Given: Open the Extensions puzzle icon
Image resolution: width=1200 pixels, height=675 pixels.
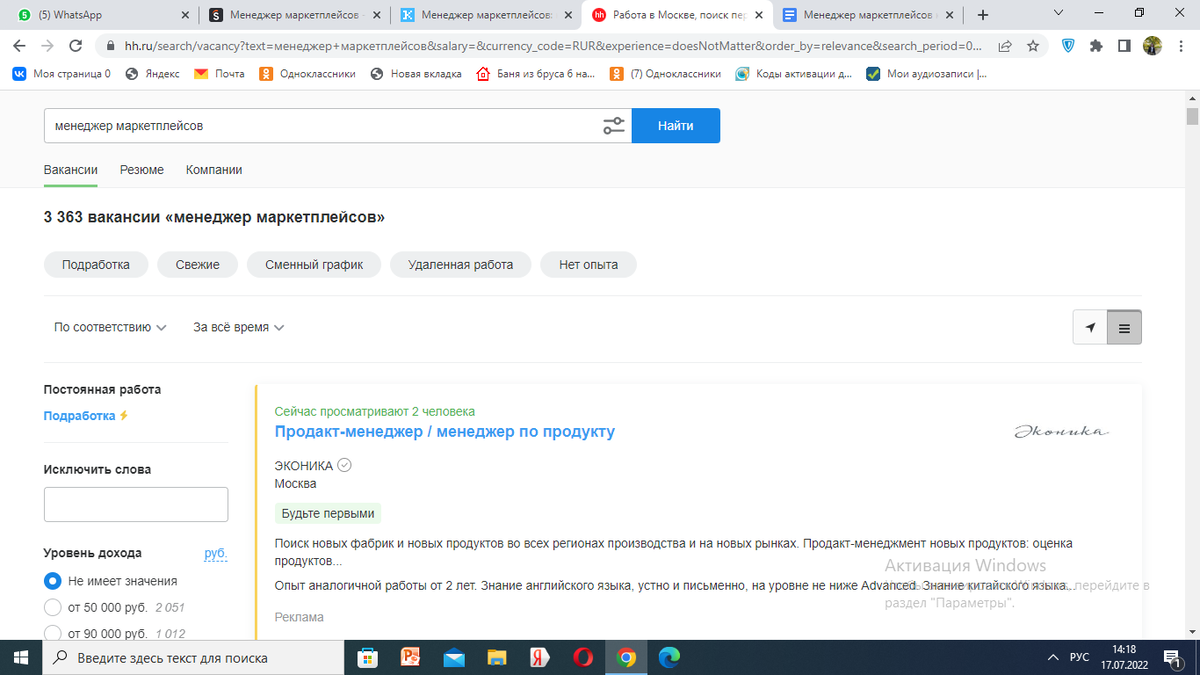Looking at the screenshot, I should click(1096, 46).
